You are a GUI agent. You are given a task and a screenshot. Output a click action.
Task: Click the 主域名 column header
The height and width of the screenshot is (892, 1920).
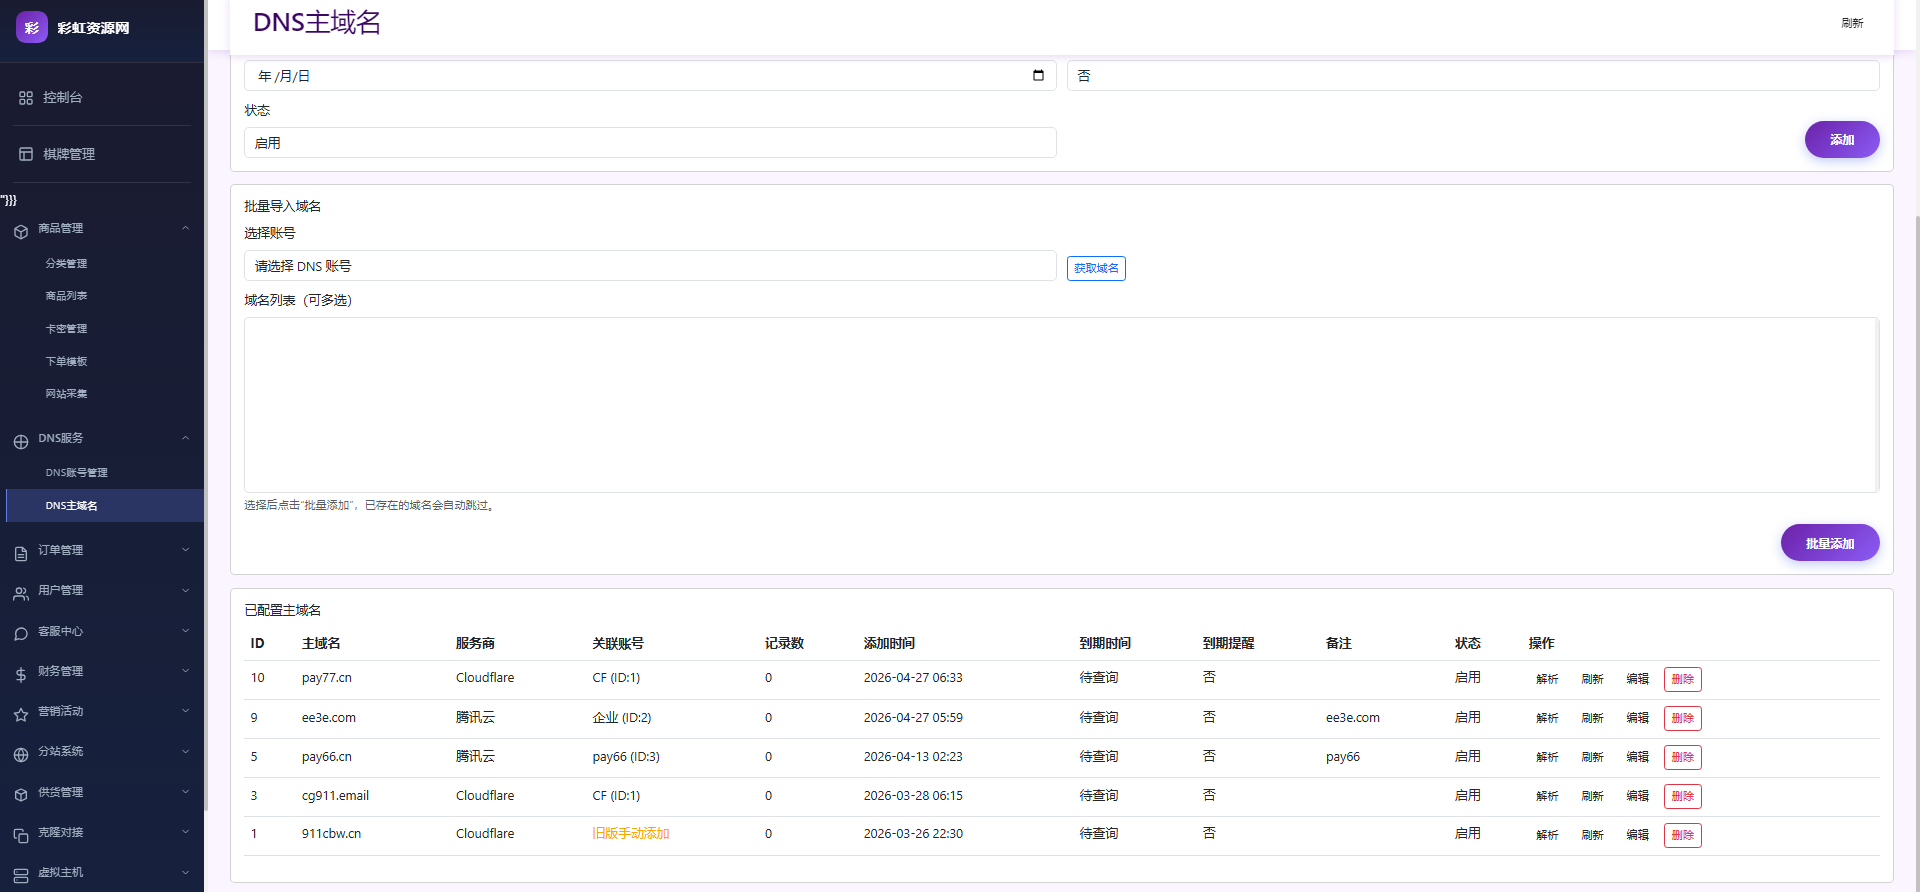tap(321, 644)
